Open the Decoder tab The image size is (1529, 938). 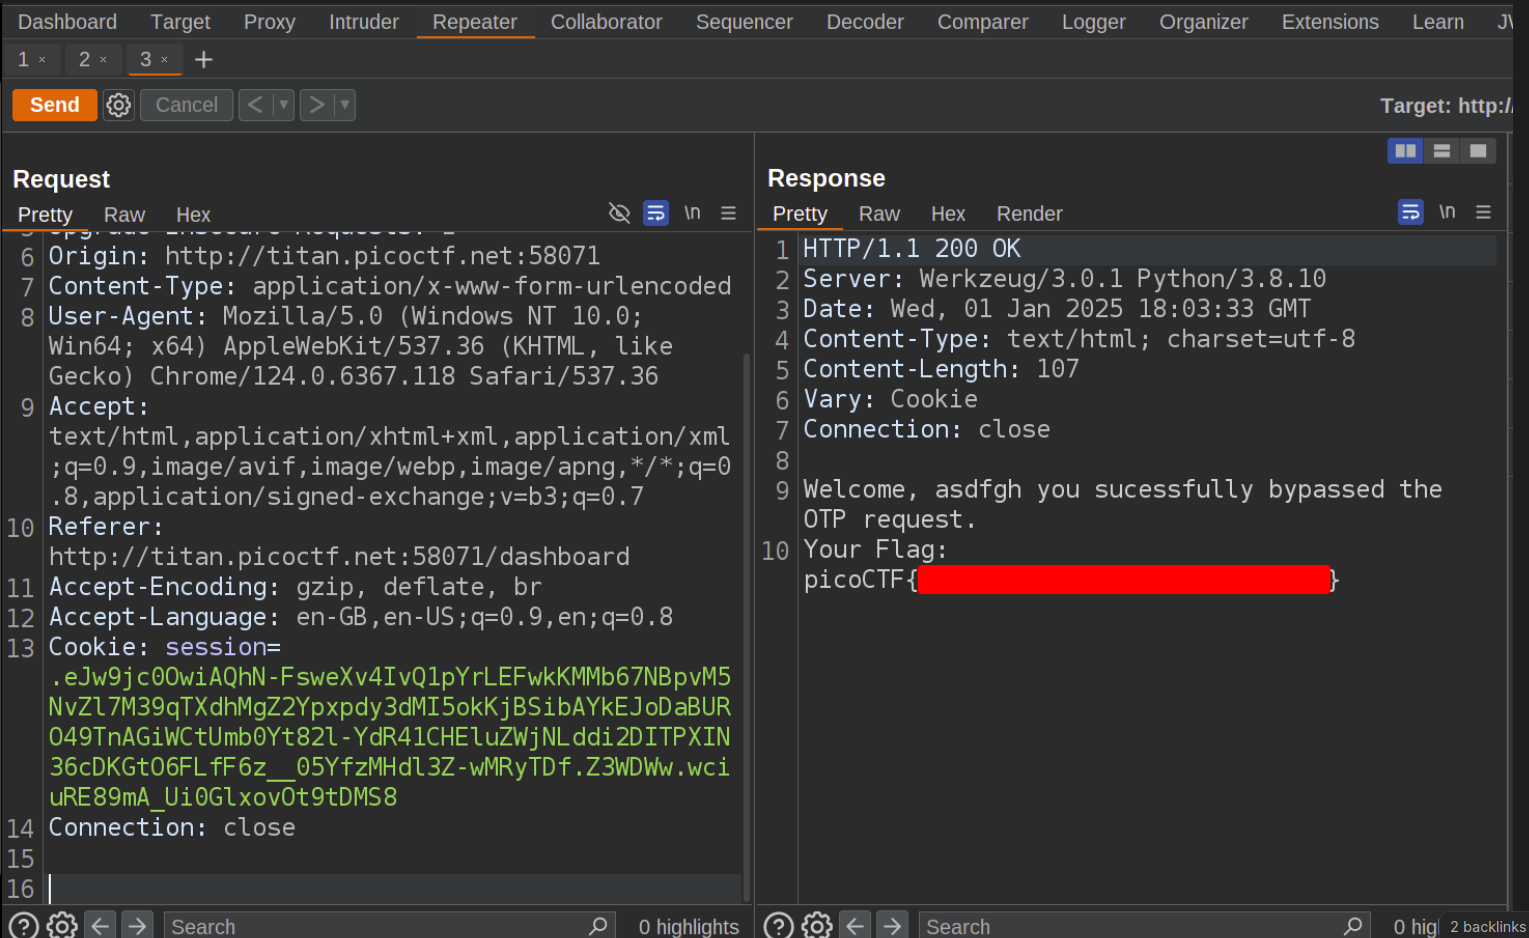(x=865, y=21)
